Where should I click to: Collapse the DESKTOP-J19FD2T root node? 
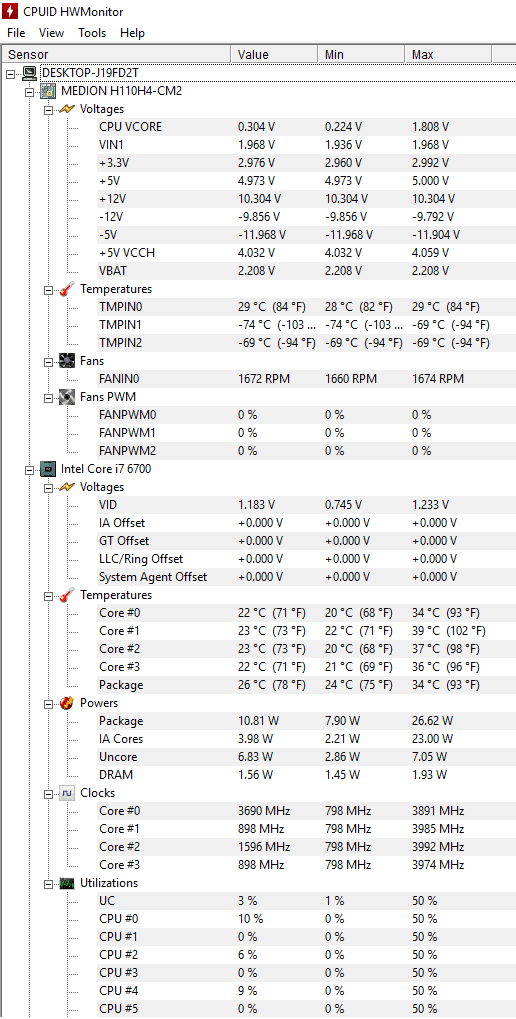(10, 73)
